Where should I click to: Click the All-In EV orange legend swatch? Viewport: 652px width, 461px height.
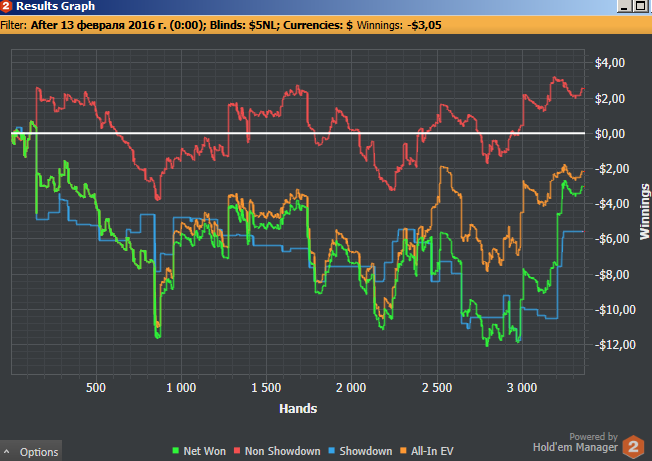(x=403, y=451)
